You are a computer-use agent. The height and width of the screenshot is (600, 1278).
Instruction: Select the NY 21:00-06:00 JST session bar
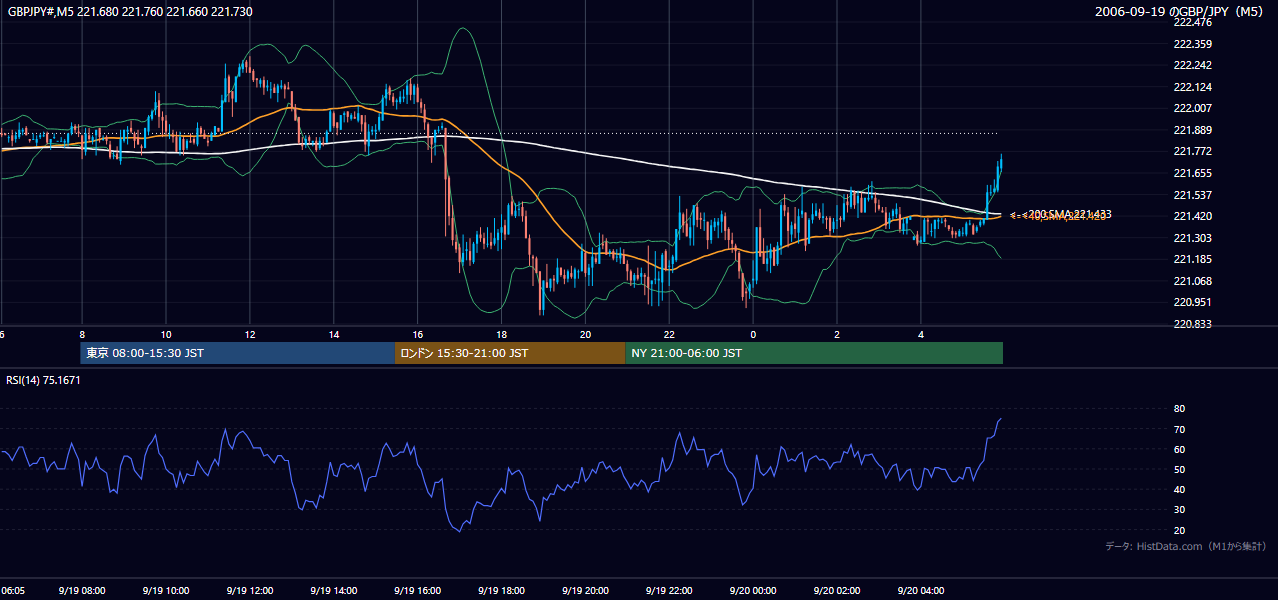[x=814, y=353]
